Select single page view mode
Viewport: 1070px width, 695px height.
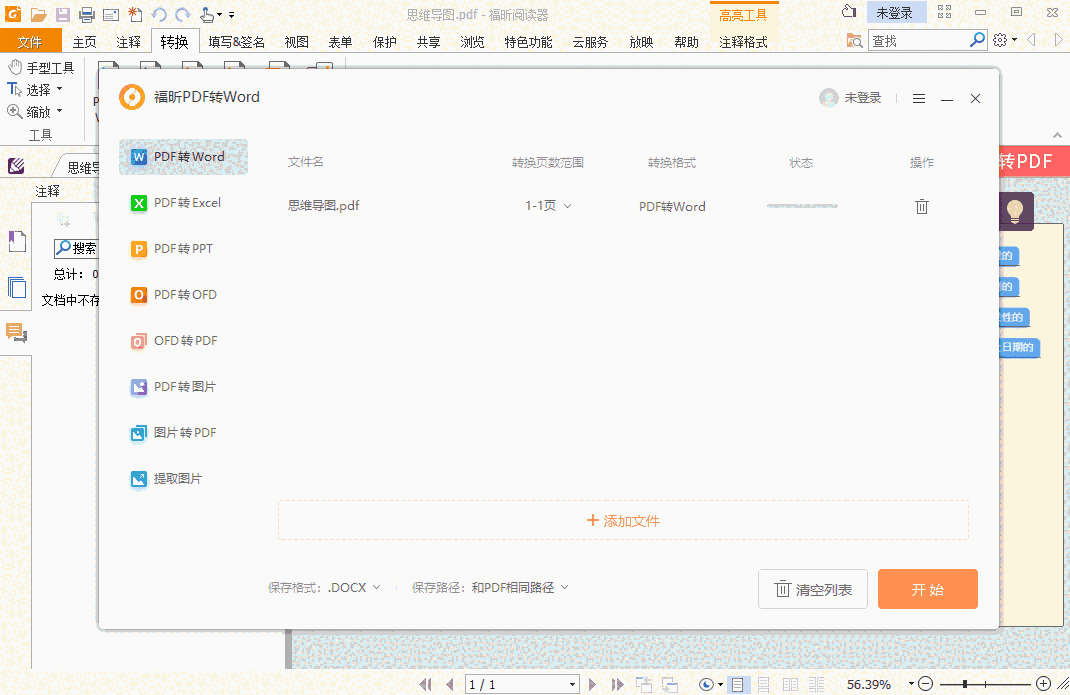click(738, 684)
